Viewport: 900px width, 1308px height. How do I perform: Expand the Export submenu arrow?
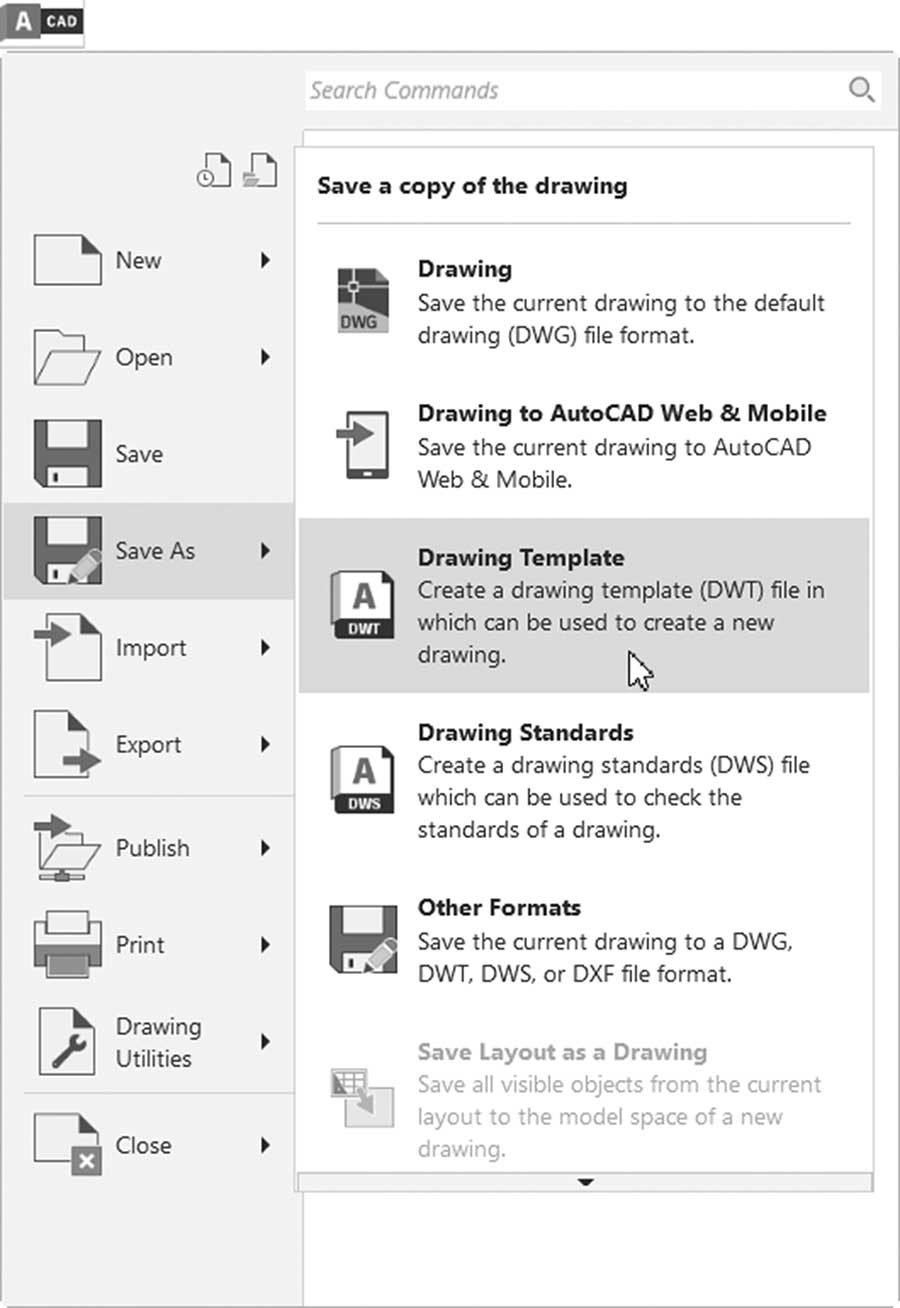pos(265,744)
